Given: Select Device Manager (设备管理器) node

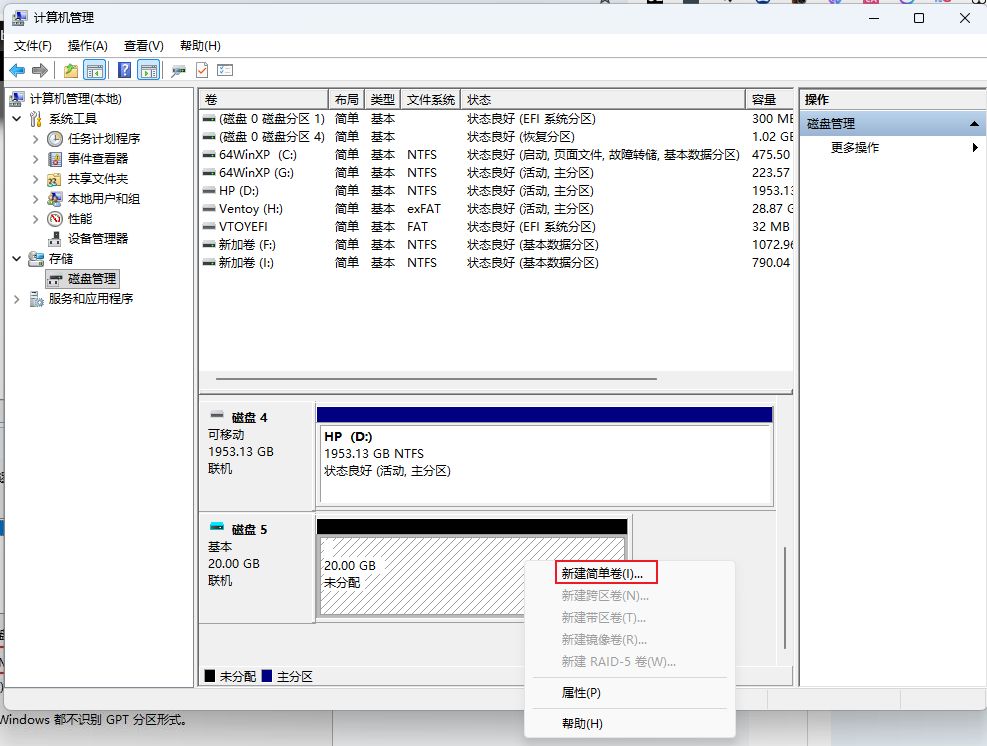Looking at the screenshot, I should click(x=97, y=239).
